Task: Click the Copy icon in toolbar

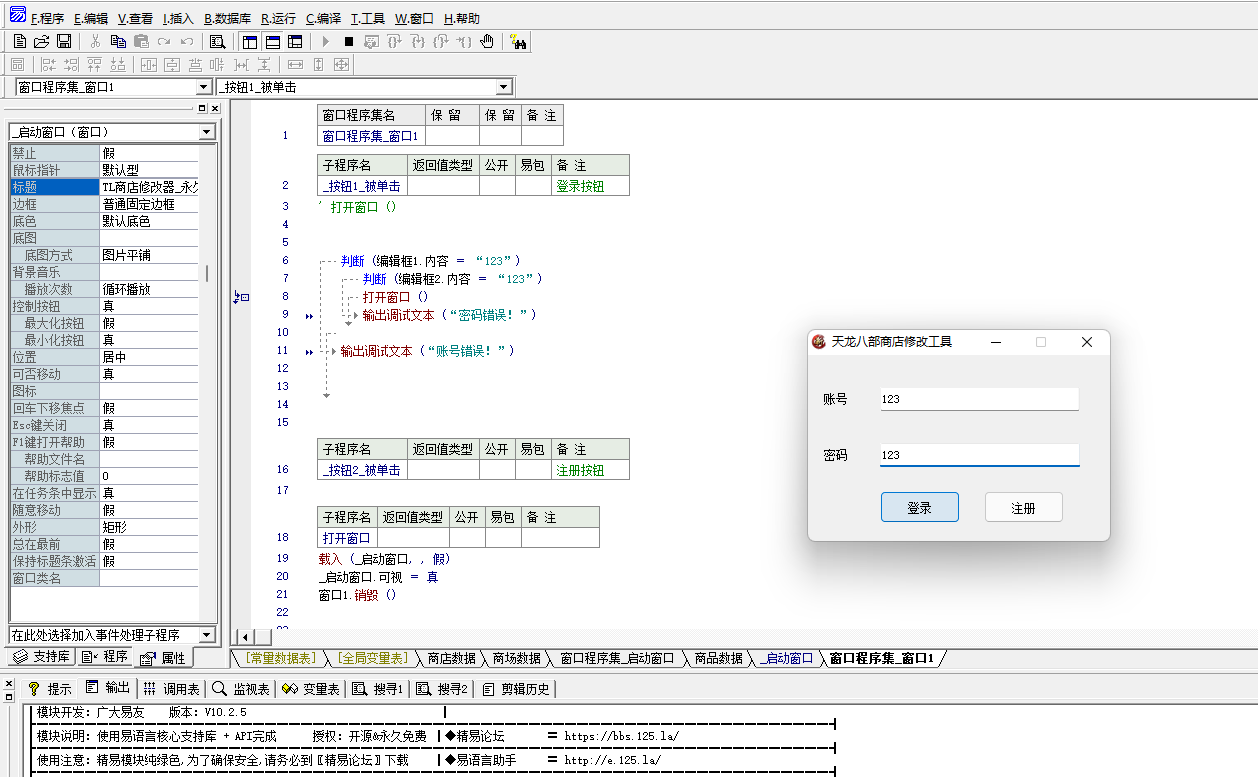Action: pos(118,41)
